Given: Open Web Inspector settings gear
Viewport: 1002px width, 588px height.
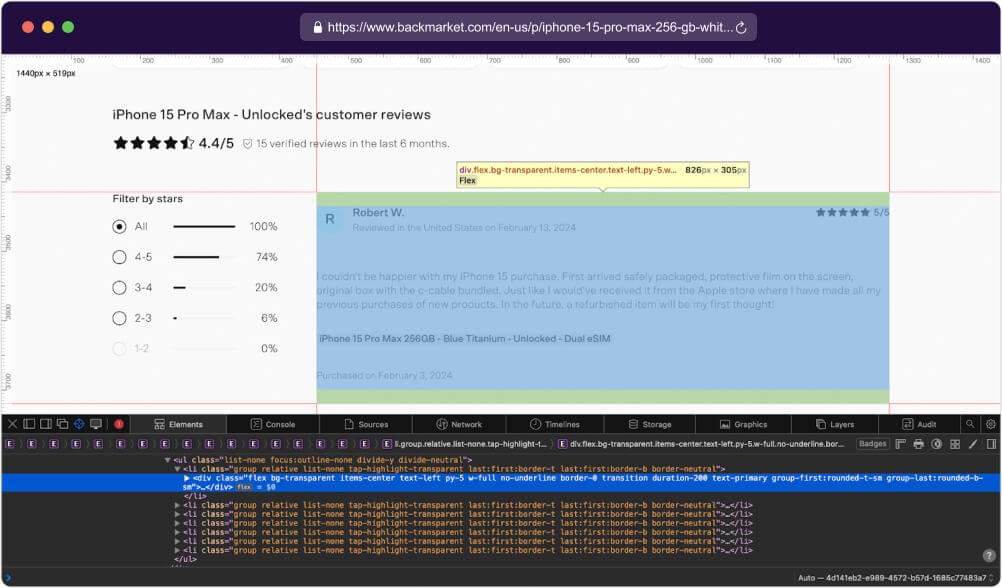Looking at the screenshot, I should coord(990,424).
